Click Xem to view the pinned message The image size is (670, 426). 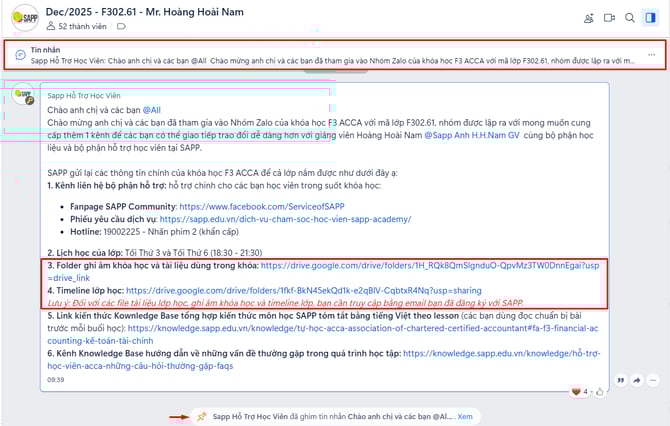[x=465, y=415]
